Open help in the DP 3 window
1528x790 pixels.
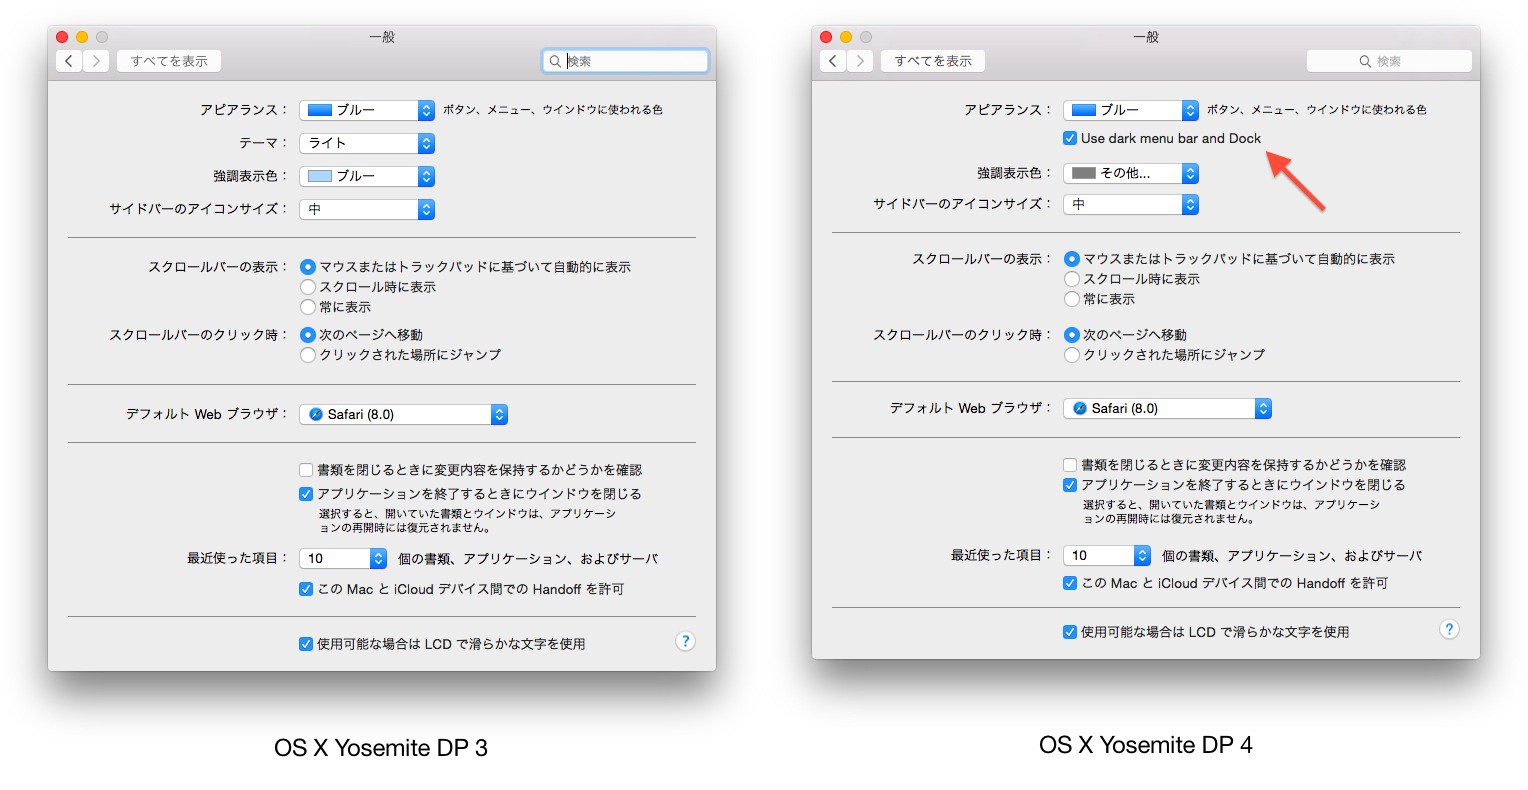[x=685, y=641]
